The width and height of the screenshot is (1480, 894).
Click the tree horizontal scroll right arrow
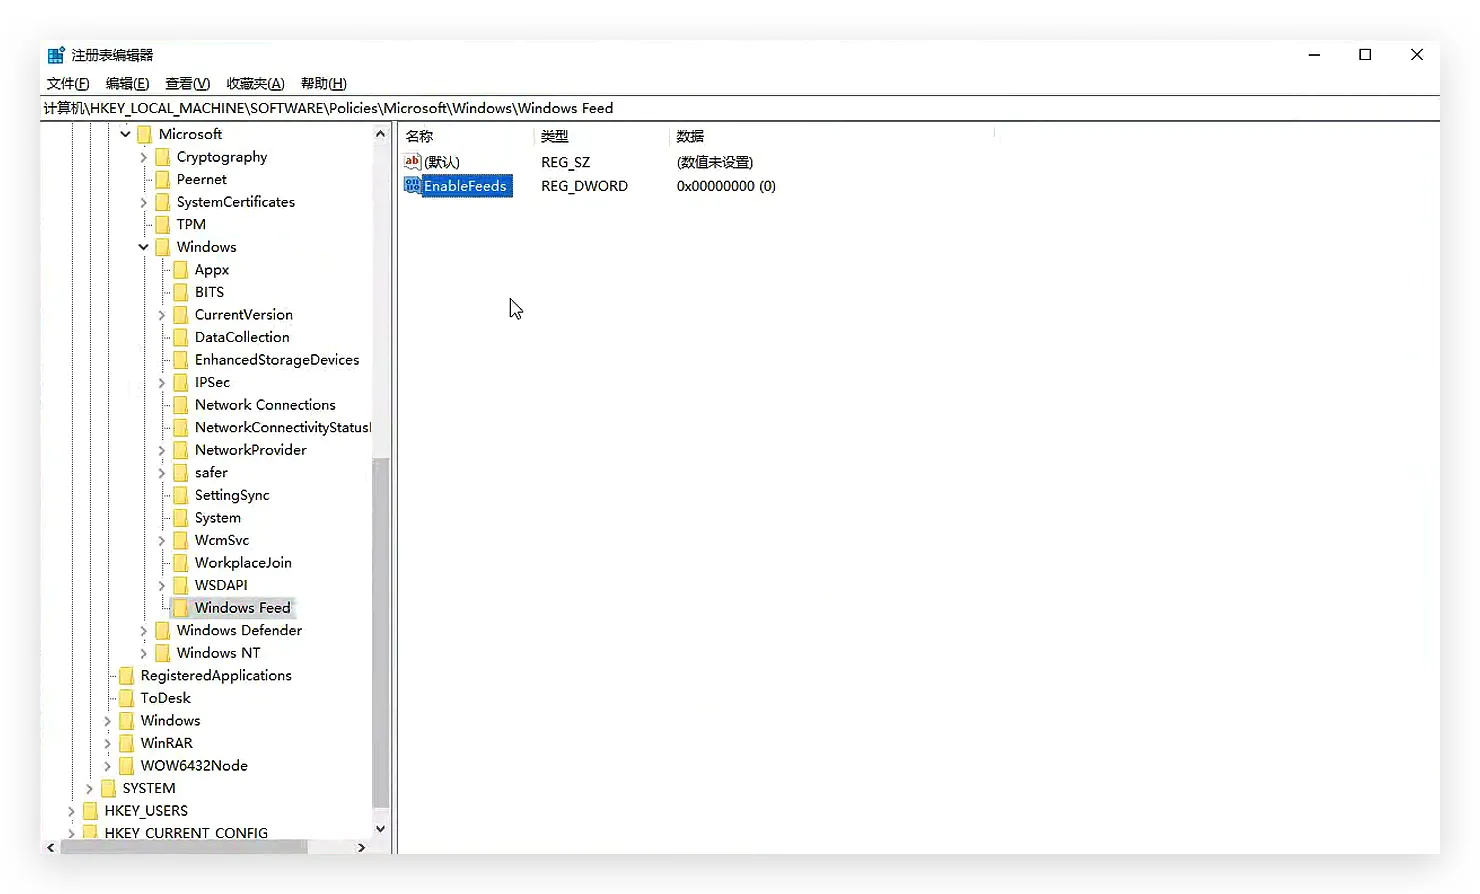coord(361,847)
